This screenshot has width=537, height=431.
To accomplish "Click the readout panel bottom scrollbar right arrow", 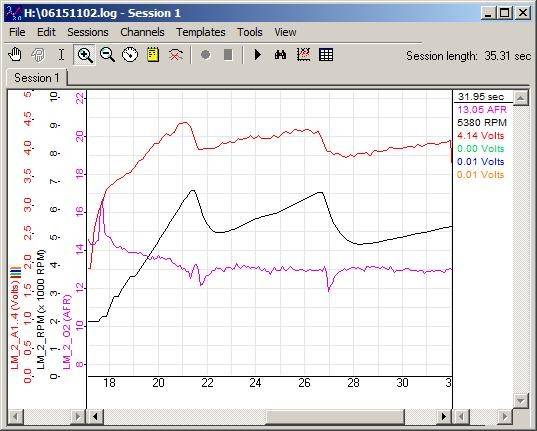I will [x=505, y=417].
